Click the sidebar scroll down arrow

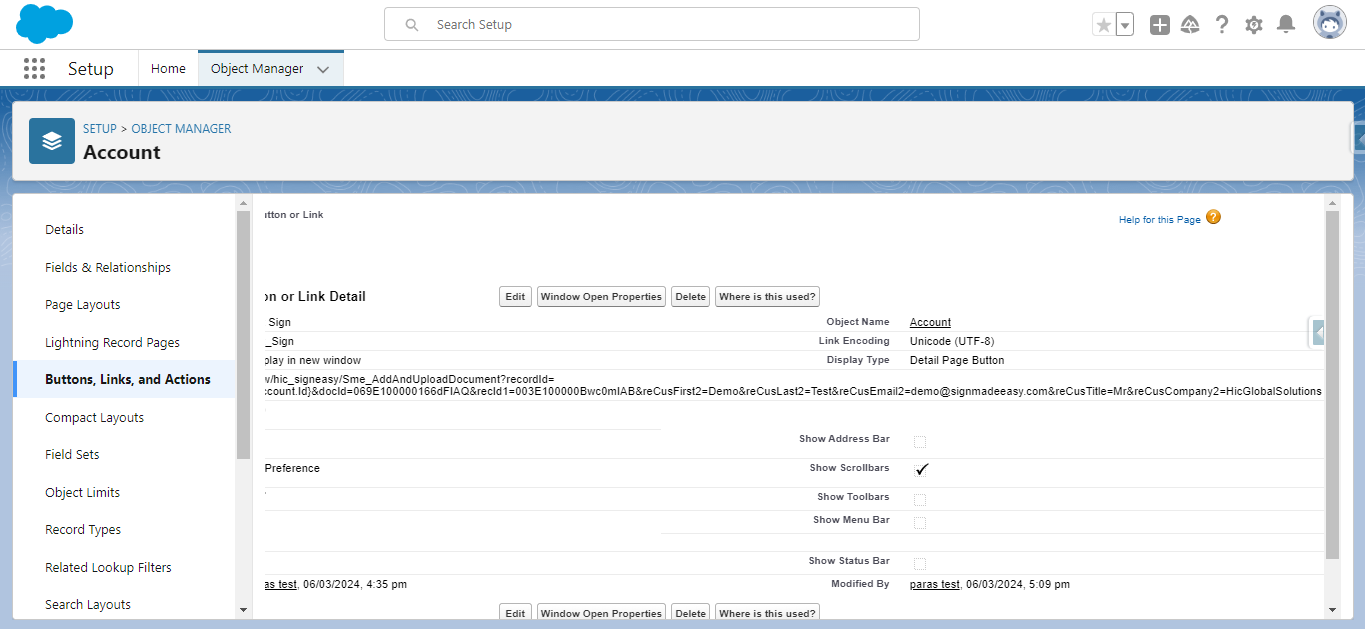(244, 609)
